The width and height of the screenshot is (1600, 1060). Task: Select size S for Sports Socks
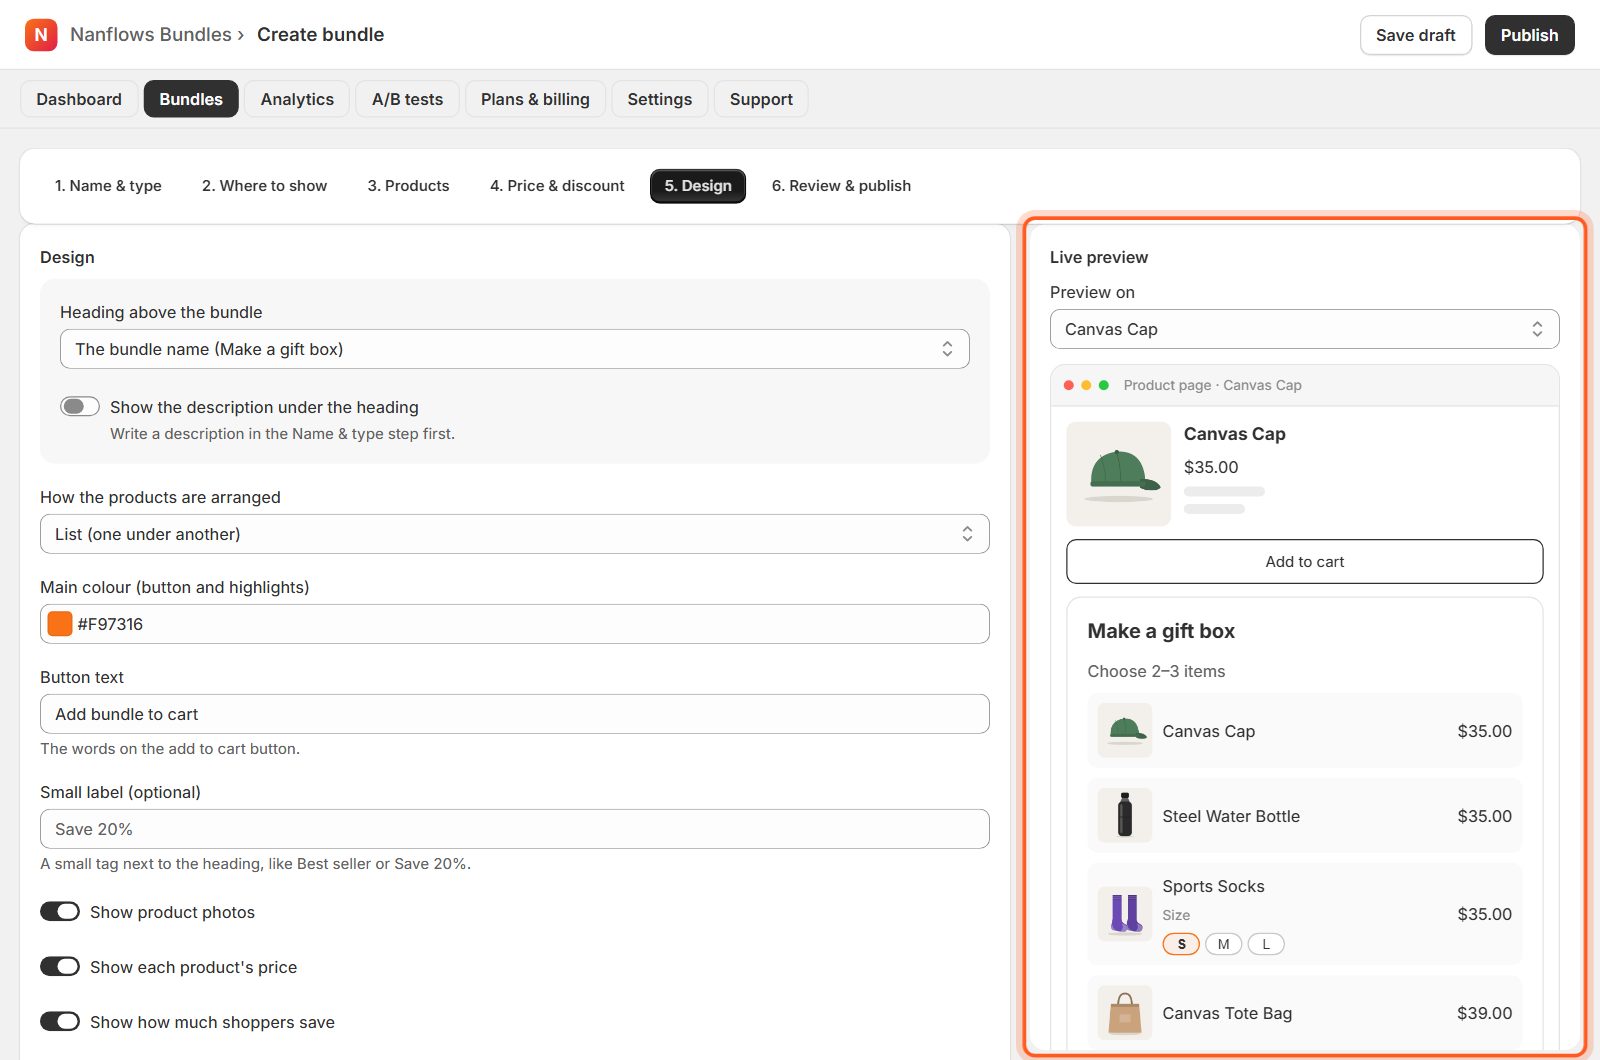(1181, 944)
